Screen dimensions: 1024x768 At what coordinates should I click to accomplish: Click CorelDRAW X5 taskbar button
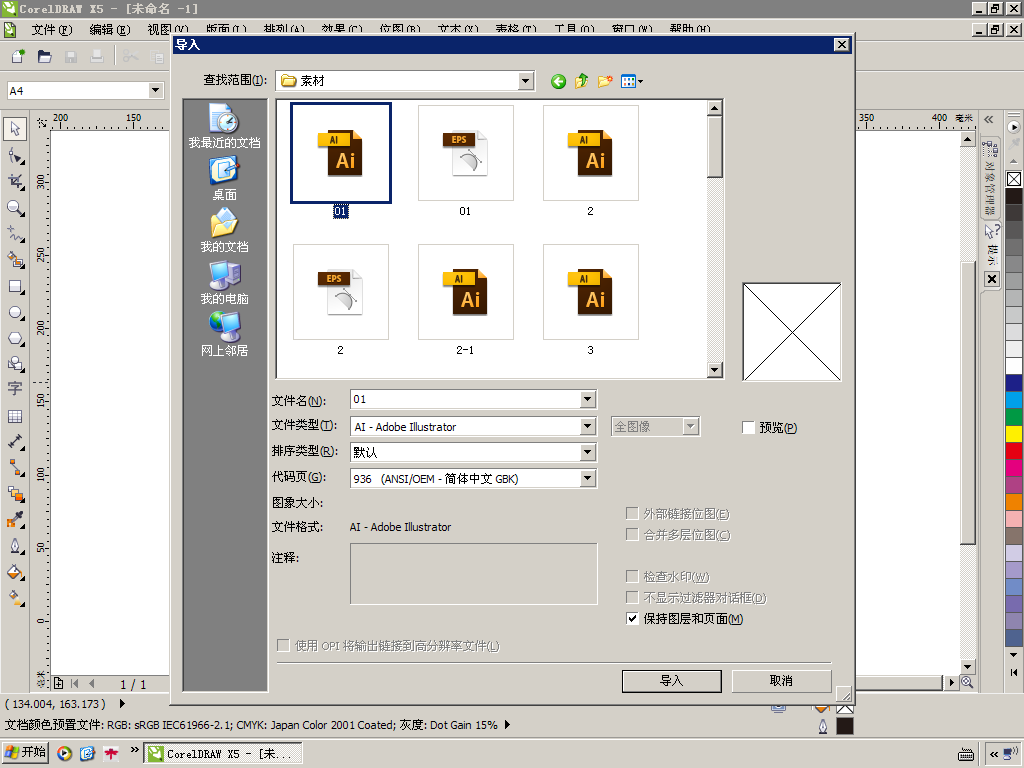point(223,754)
